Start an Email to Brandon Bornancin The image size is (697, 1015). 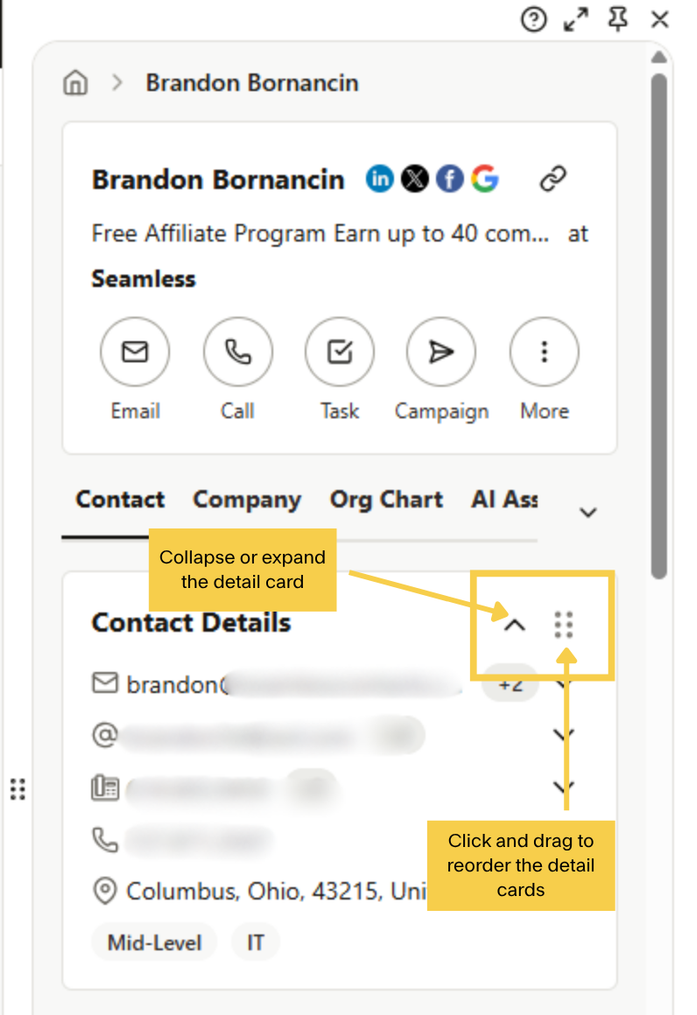click(135, 352)
